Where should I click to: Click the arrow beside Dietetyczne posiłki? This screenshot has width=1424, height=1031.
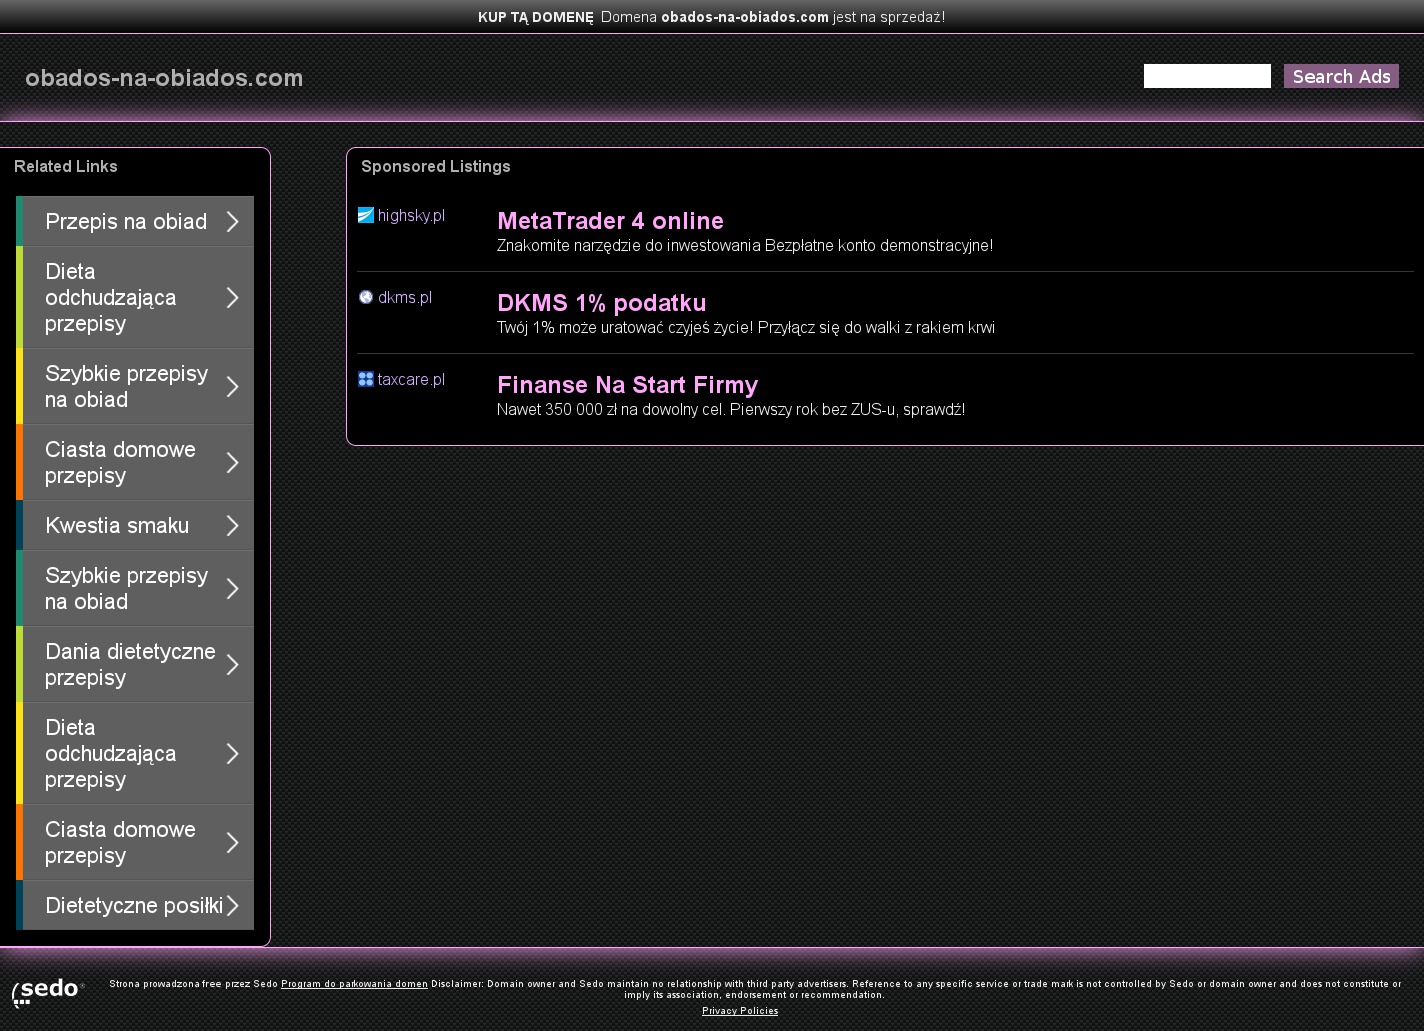[x=233, y=906]
